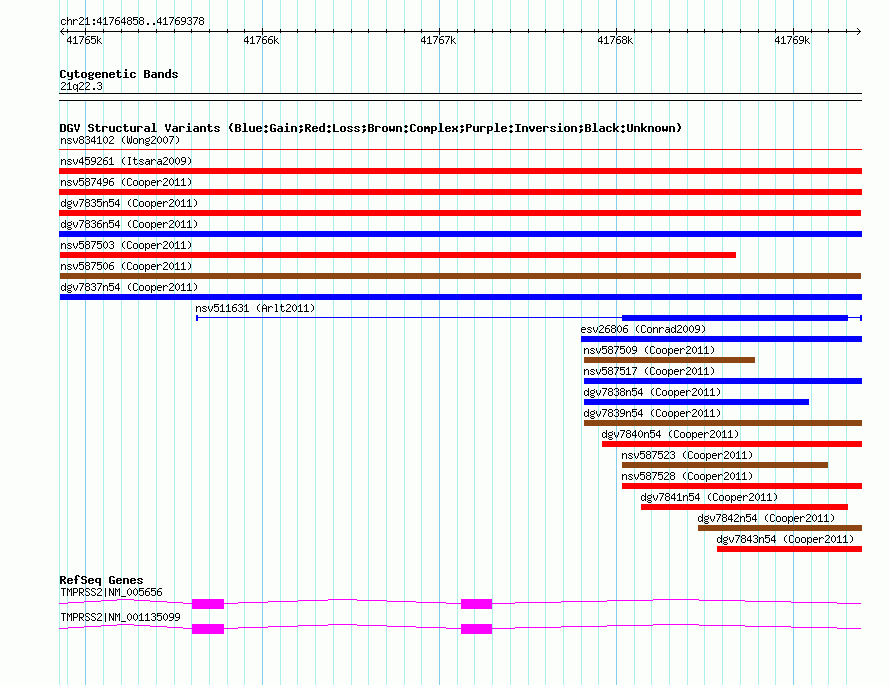Select the nsv587509 brown complex bar
The image size is (890, 685).
(x=669, y=360)
